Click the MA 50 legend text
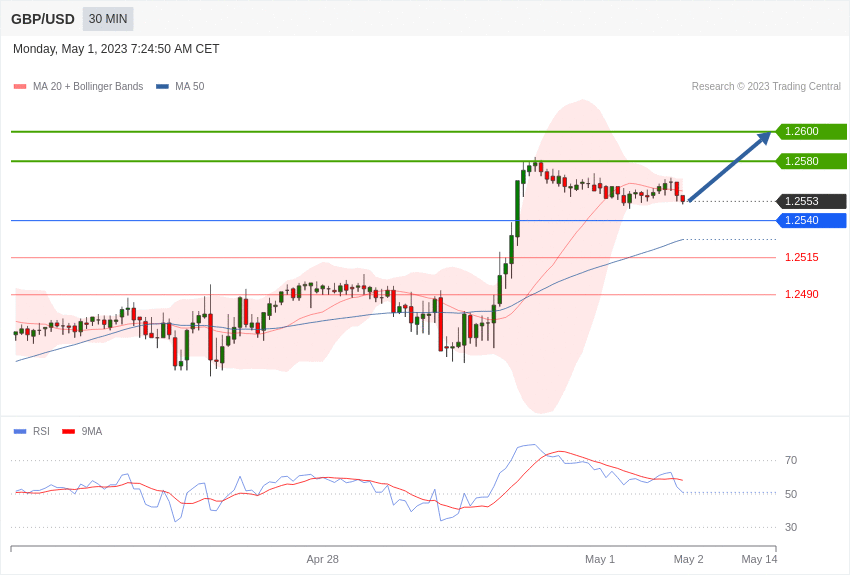The width and height of the screenshot is (850, 576). (190, 87)
